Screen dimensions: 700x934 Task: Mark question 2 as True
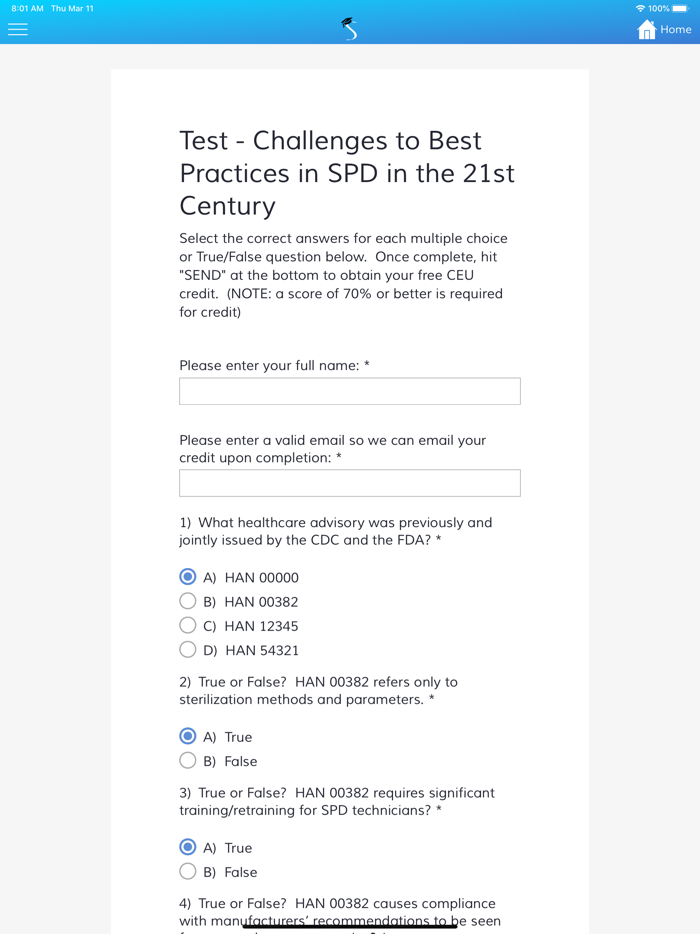point(188,736)
